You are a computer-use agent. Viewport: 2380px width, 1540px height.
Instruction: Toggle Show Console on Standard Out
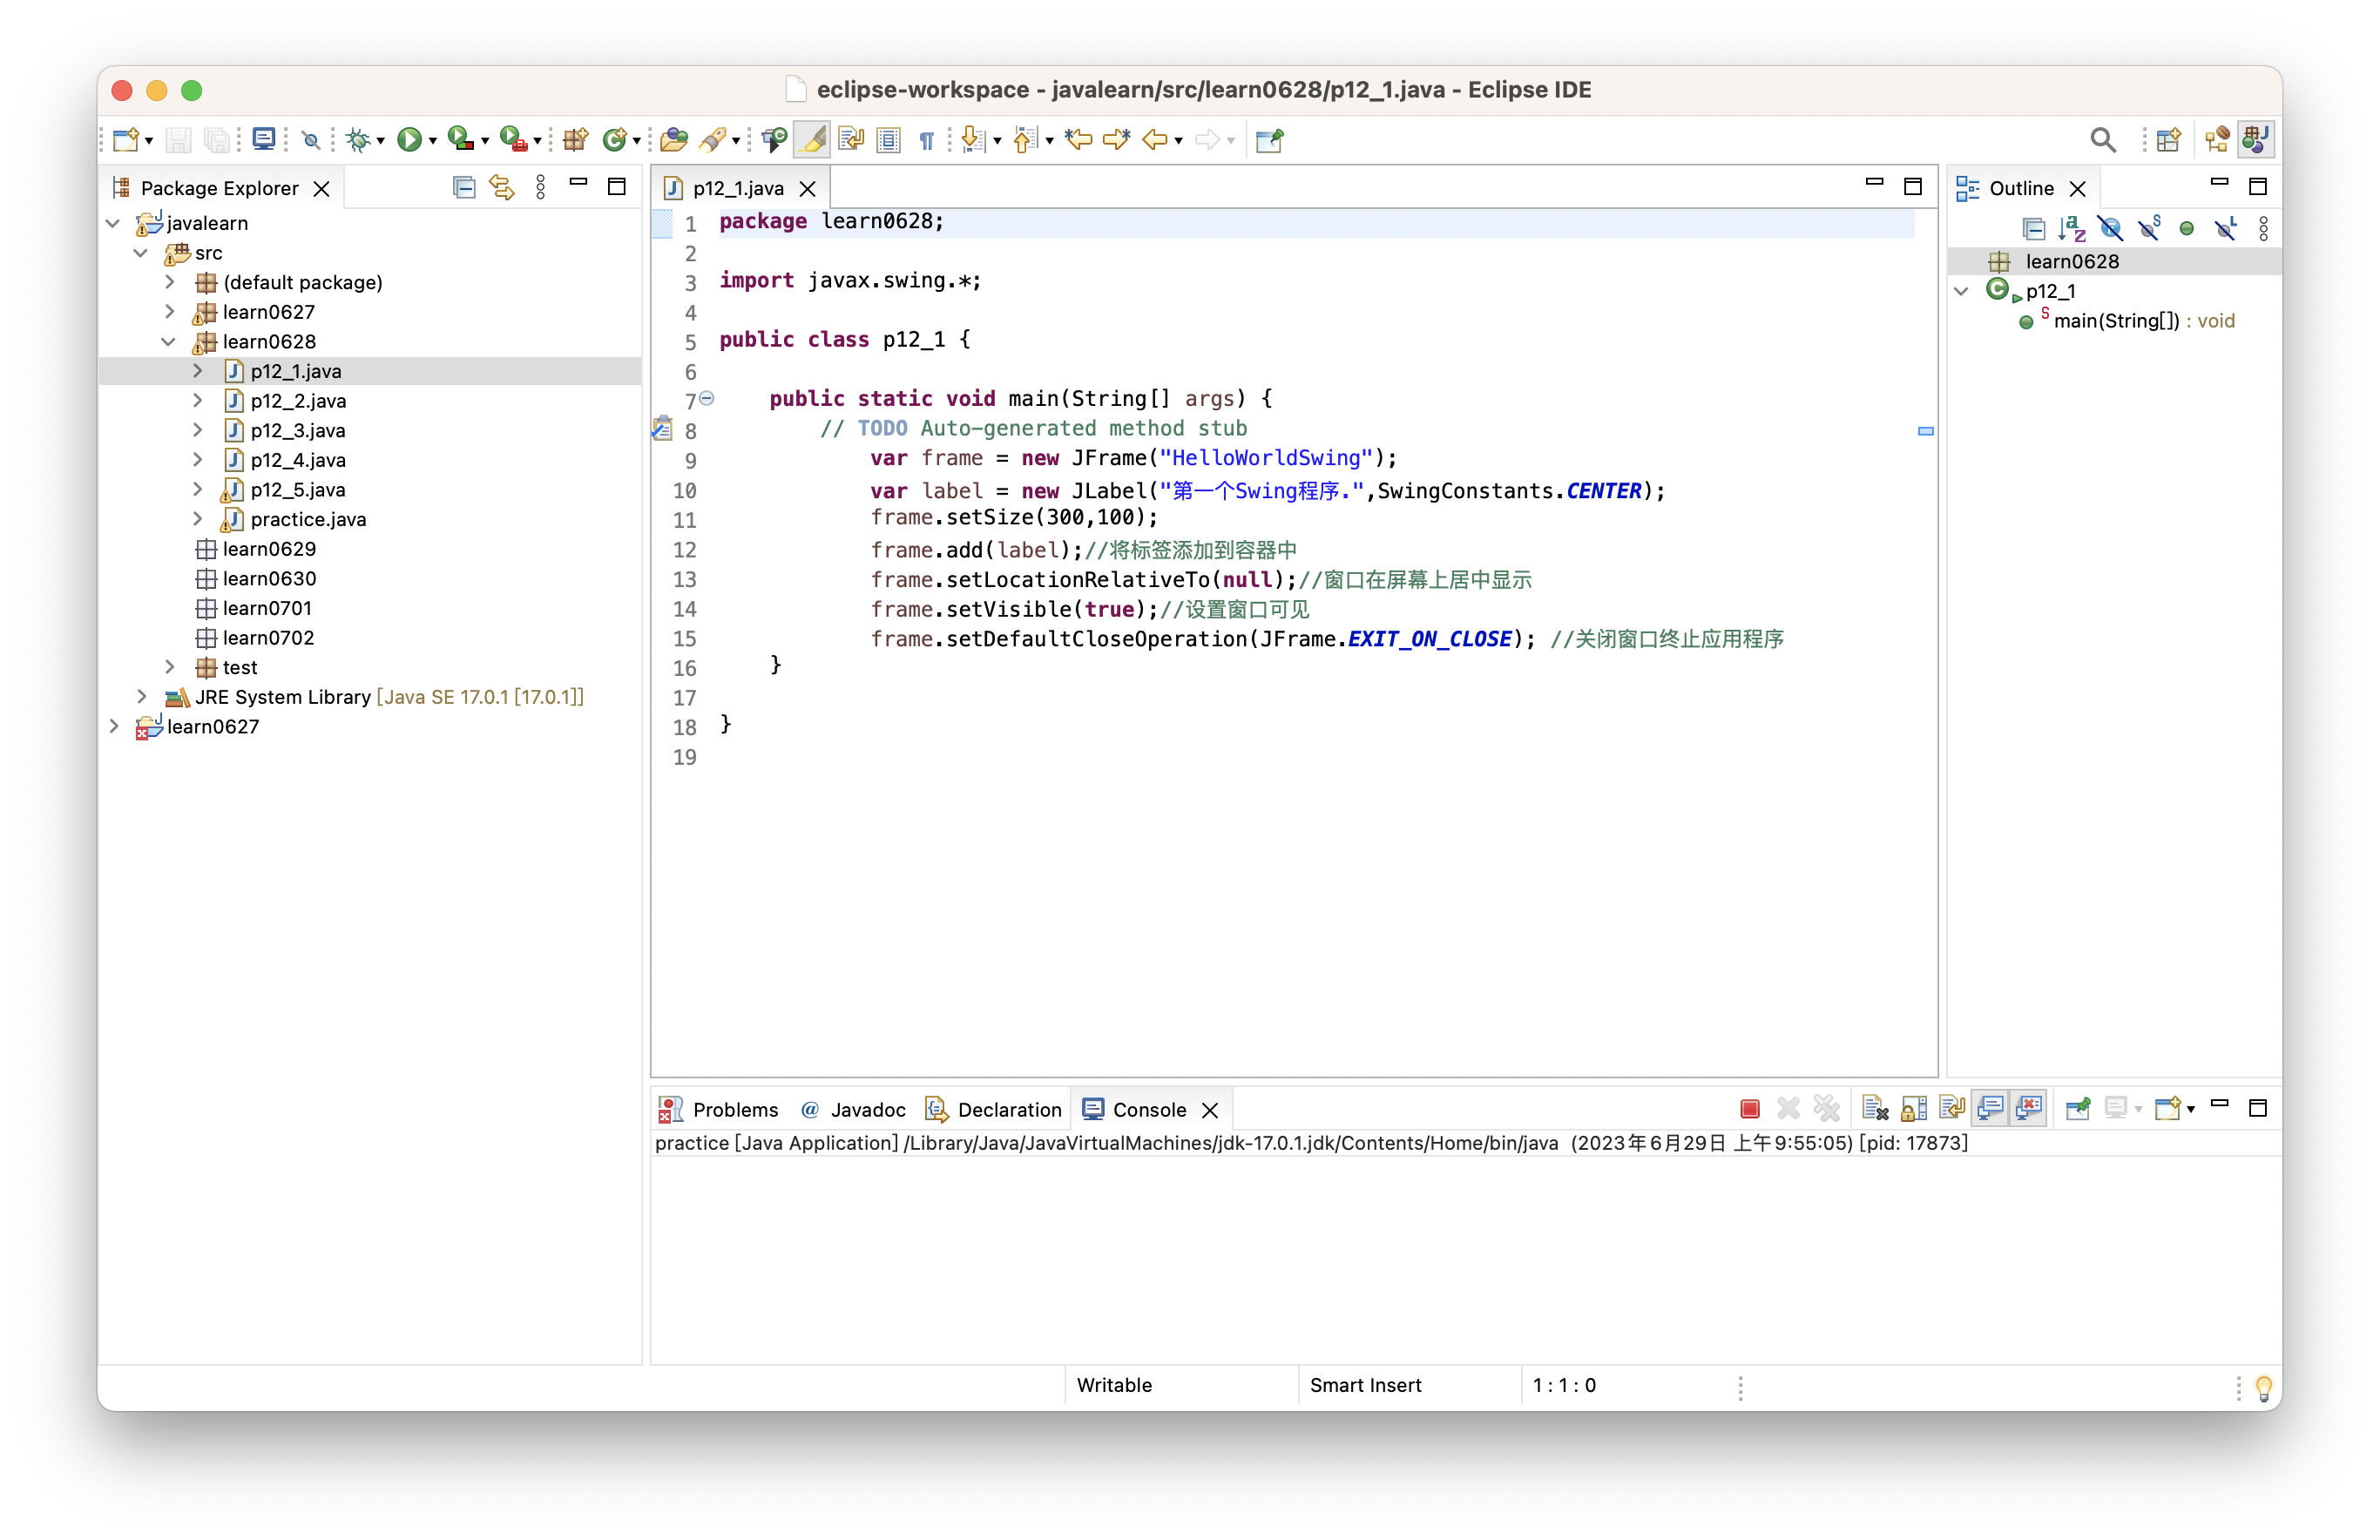click(1990, 1109)
